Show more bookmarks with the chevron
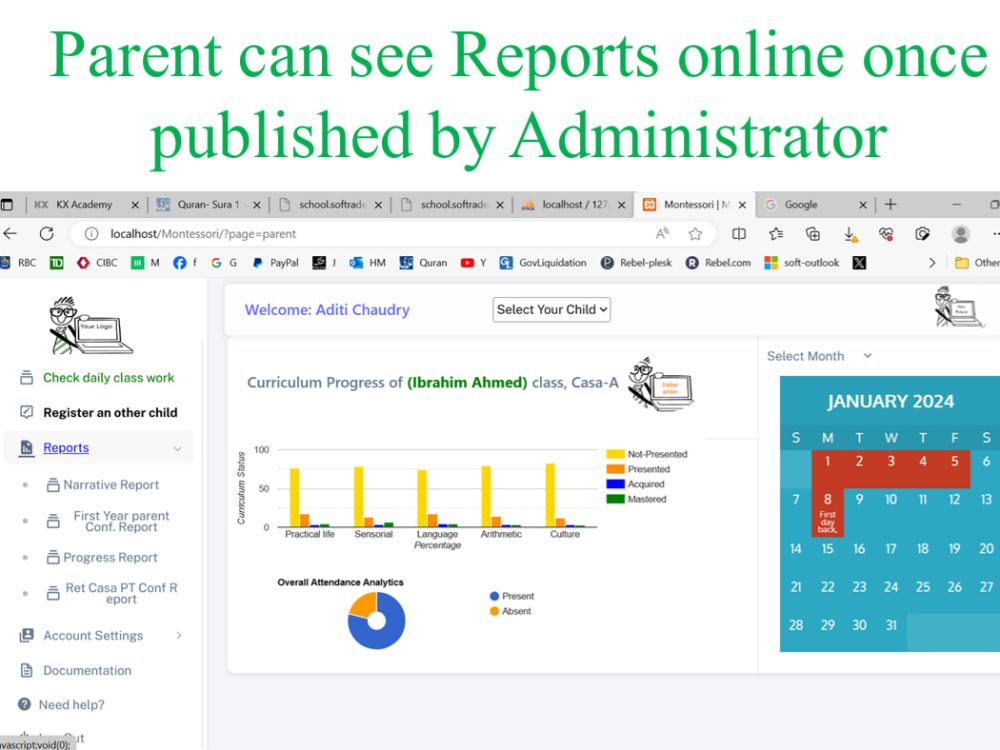The height and width of the screenshot is (750, 1000). (x=932, y=263)
